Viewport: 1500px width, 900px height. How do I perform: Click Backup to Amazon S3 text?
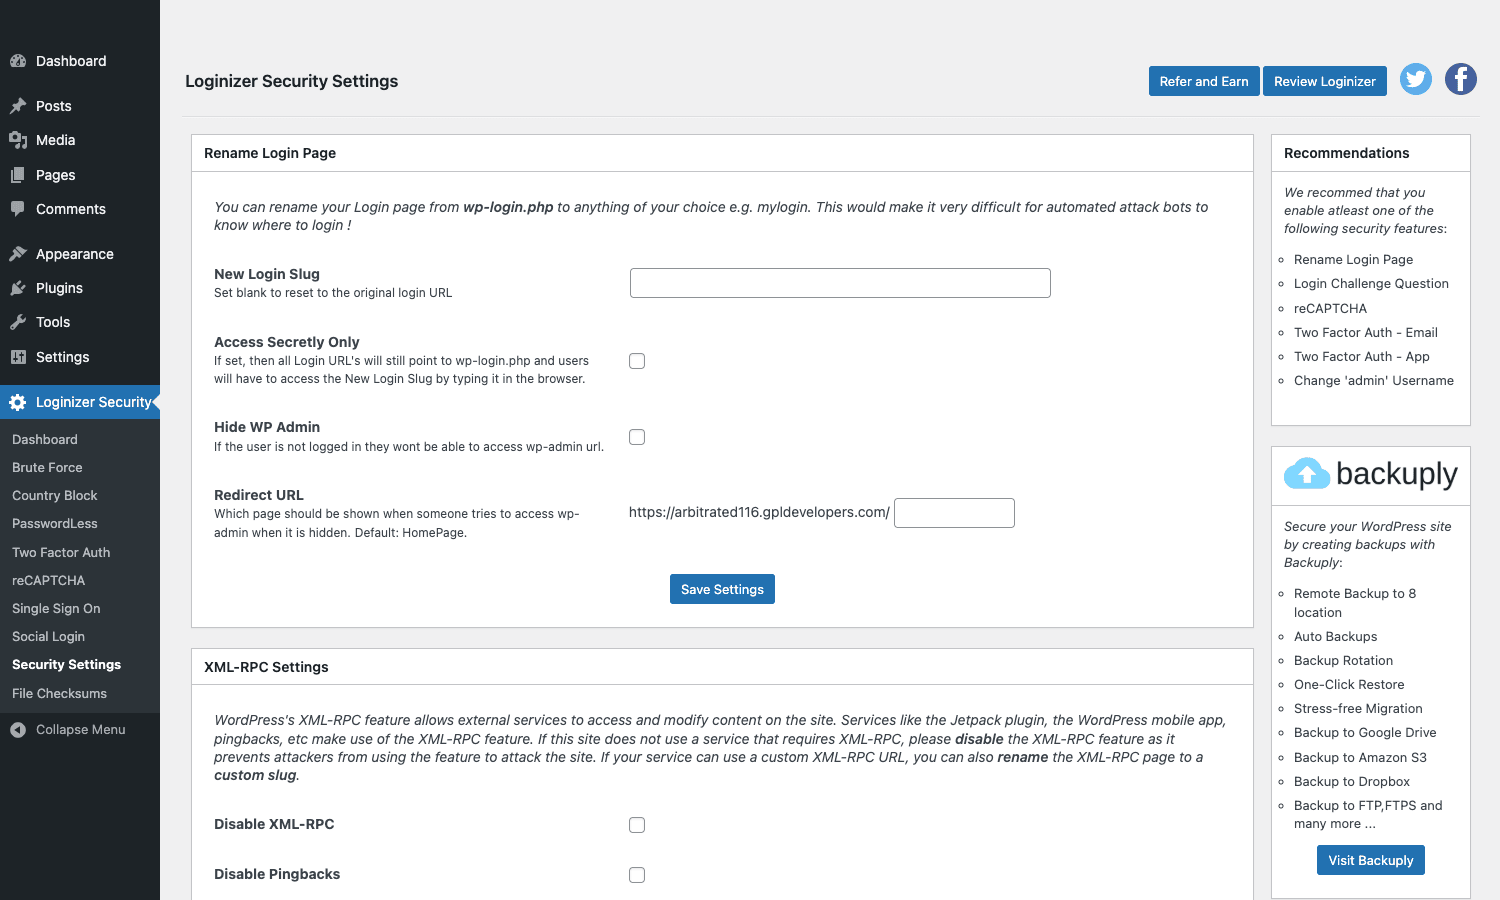(x=1360, y=757)
